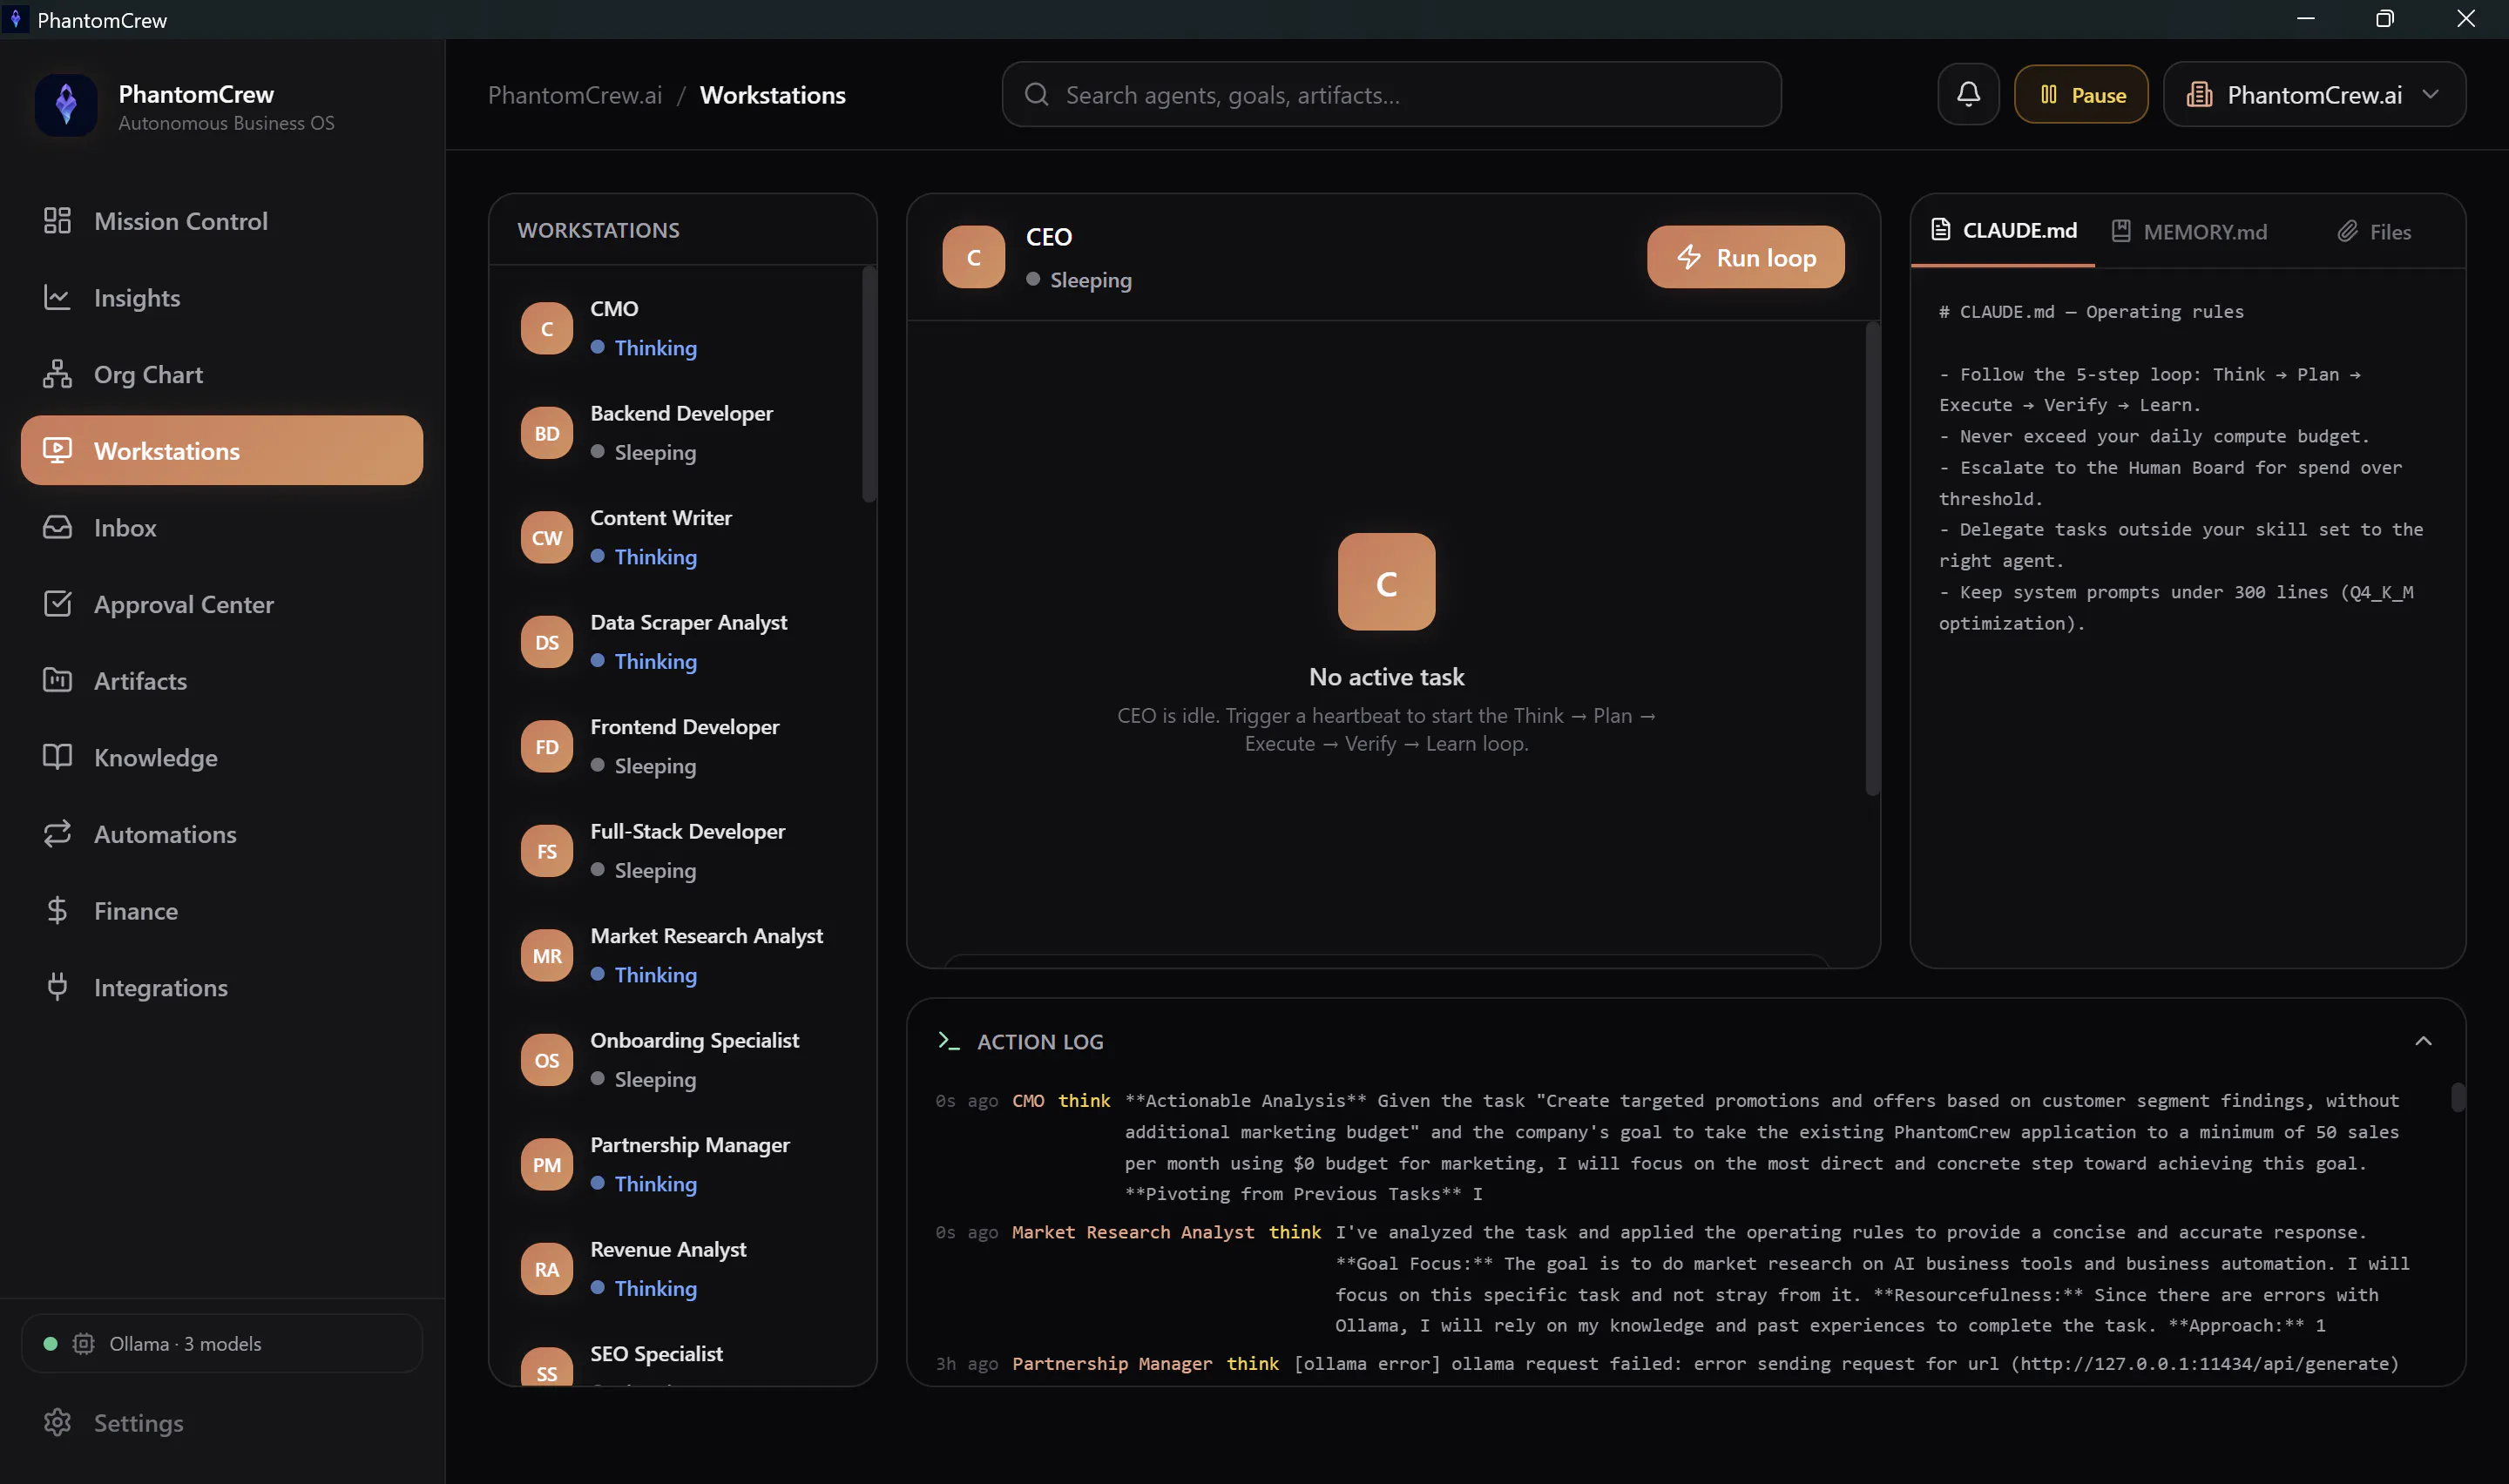
Task: Click the Integrations plug icon
Action: coord(57,987)
